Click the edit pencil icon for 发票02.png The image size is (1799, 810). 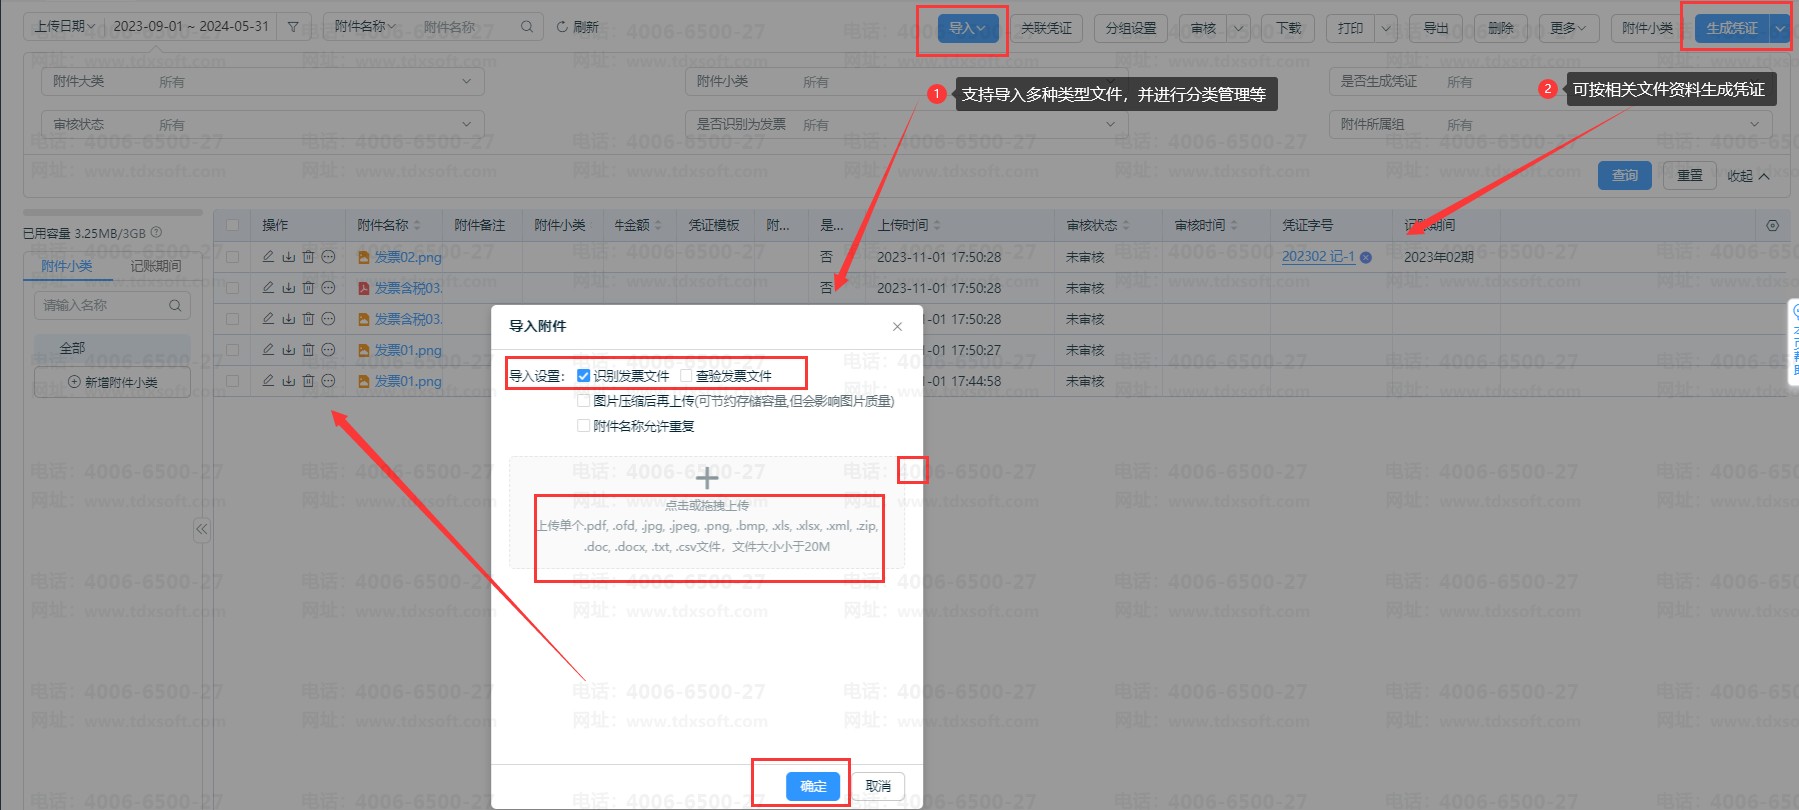[x=268, y=257]
